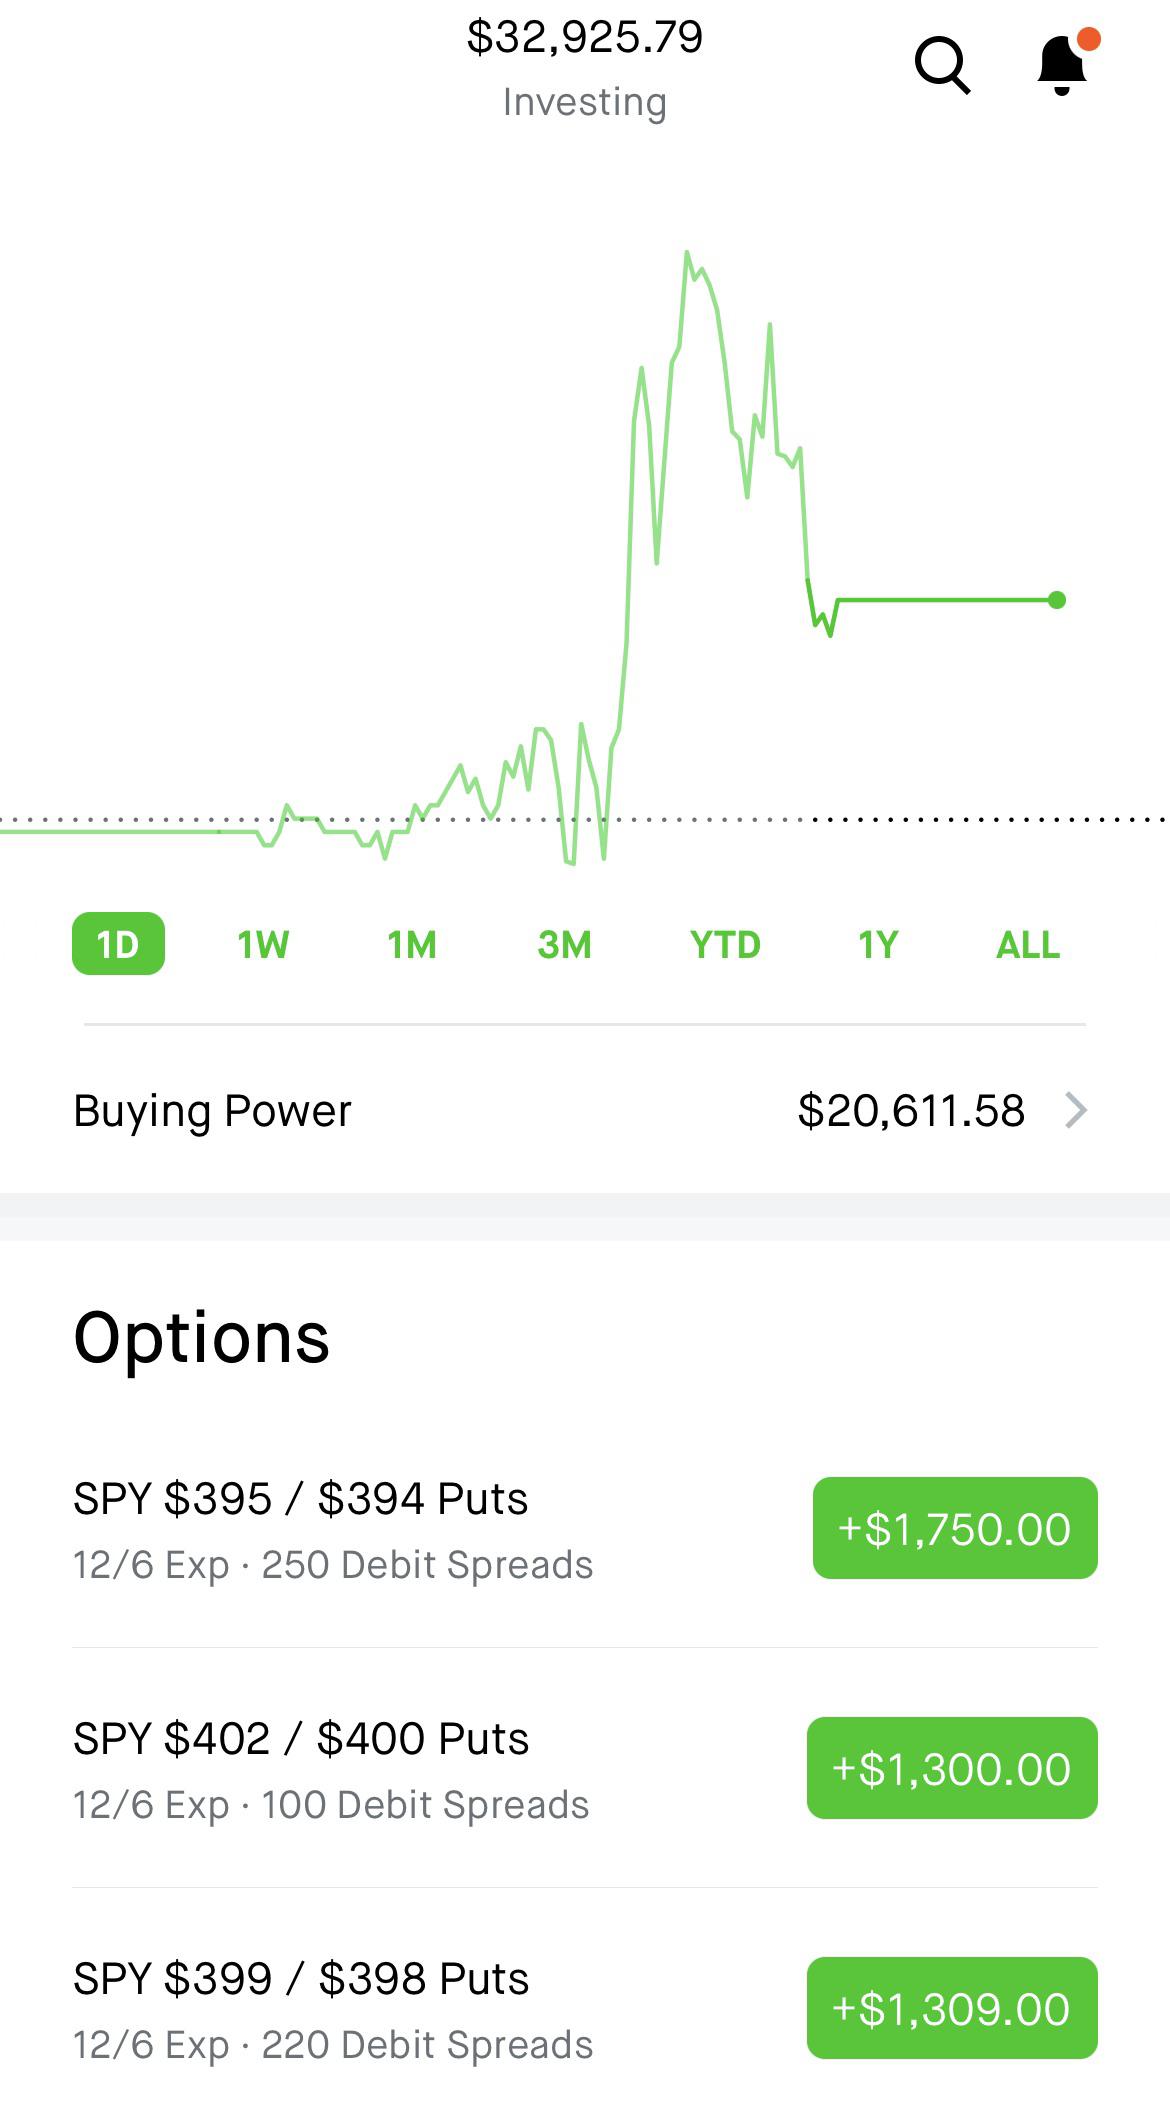Toggle the +$1,309.00 return badge
The width and height of the screenshot is (1170, 2122).
[x=952, y=2008]
